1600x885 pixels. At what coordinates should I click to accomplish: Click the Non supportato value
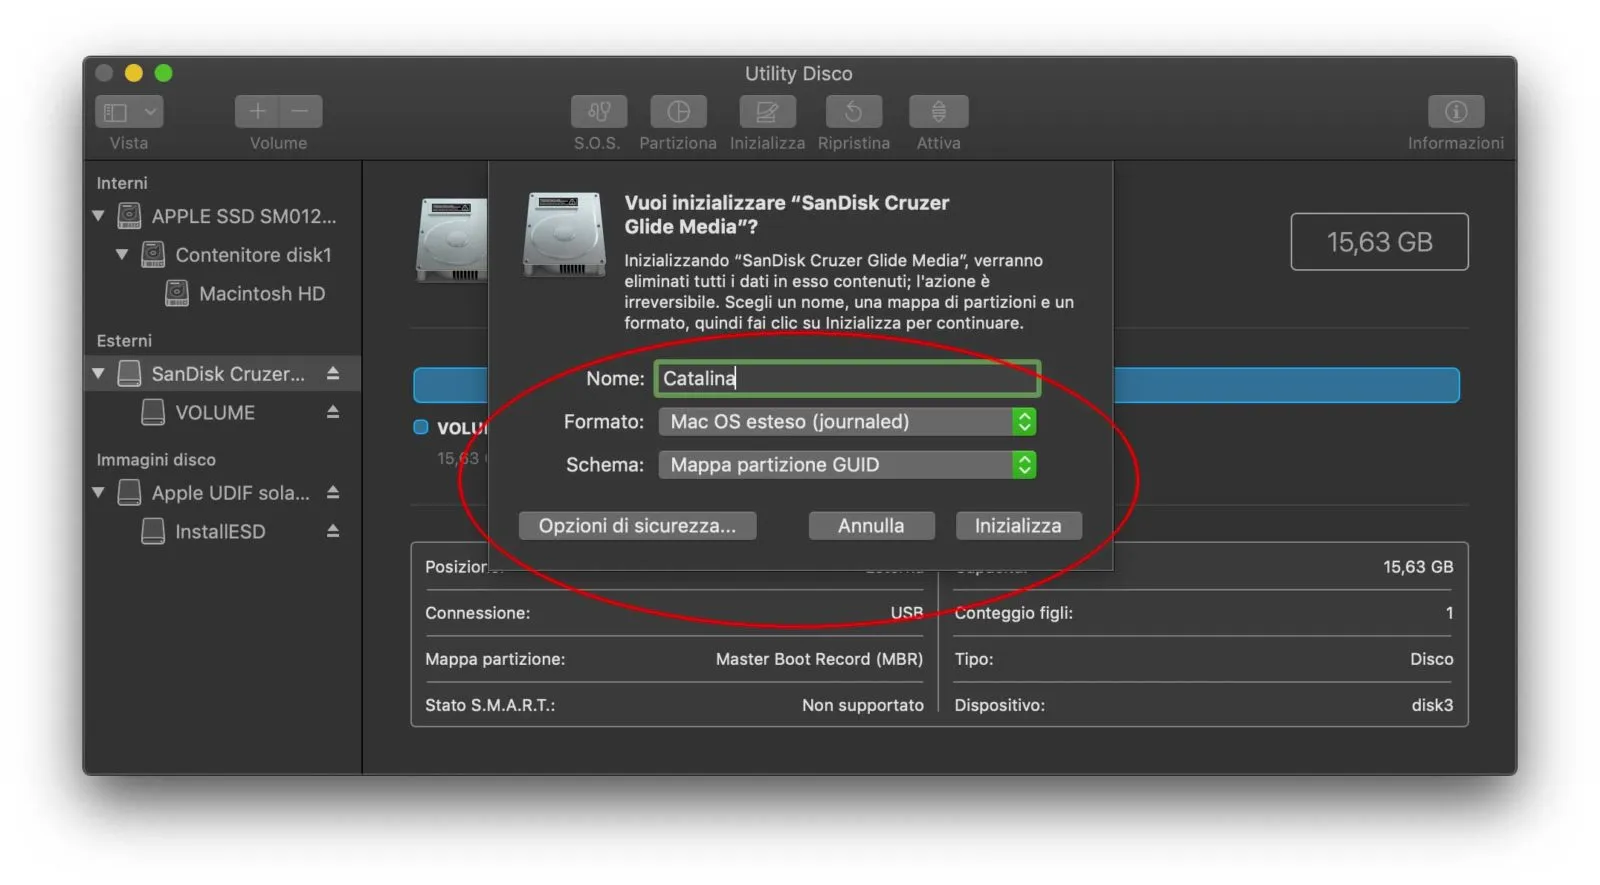tap(862, 705)
